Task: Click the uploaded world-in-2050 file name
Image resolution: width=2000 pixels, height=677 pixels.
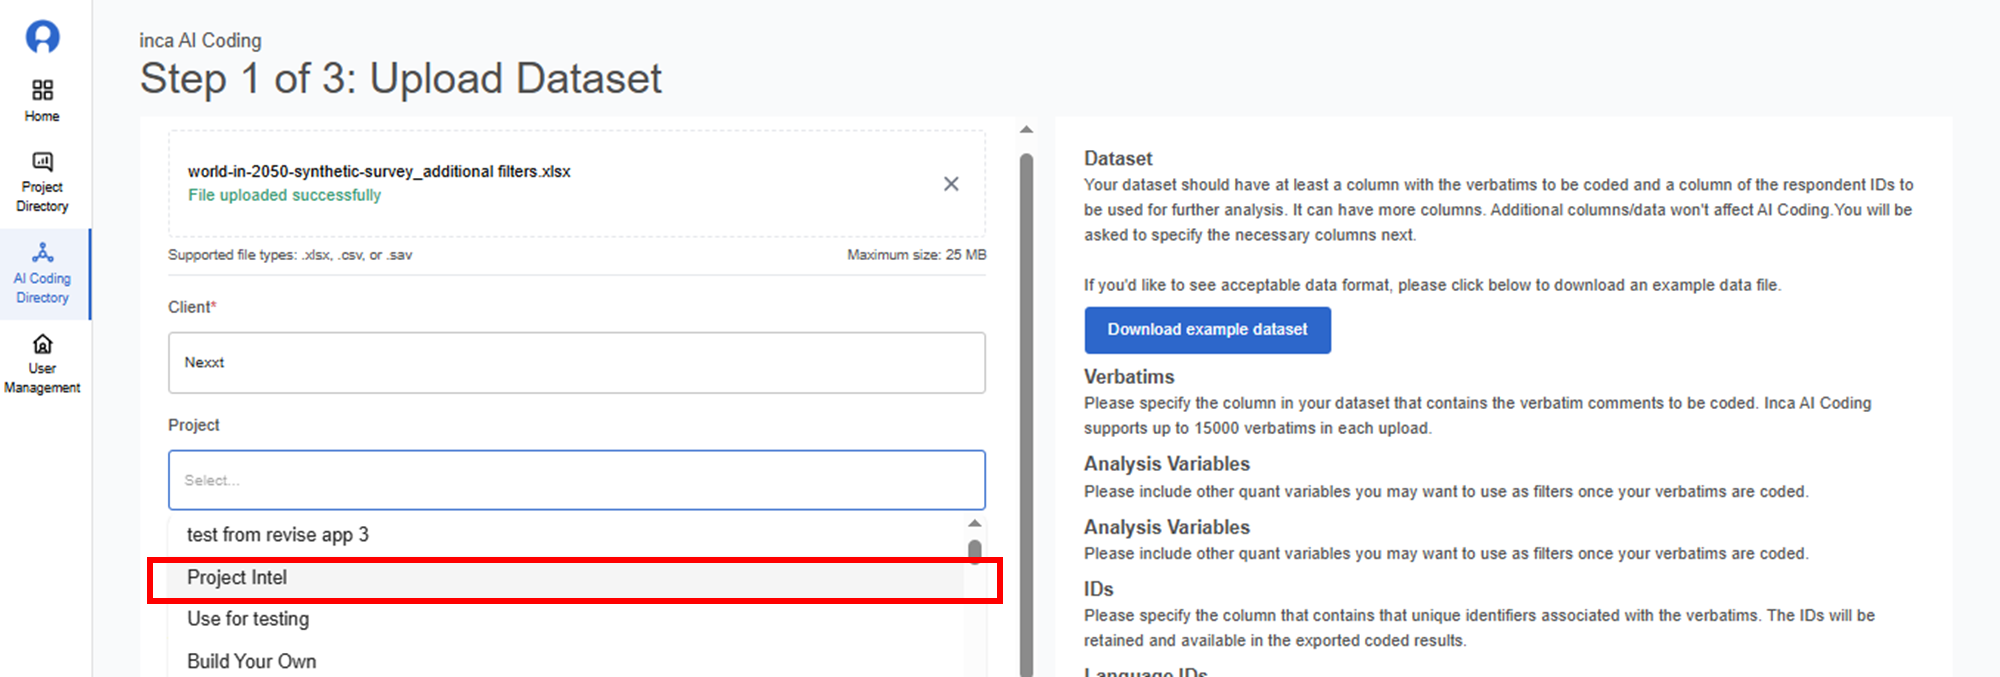Action: click(379, 172)
